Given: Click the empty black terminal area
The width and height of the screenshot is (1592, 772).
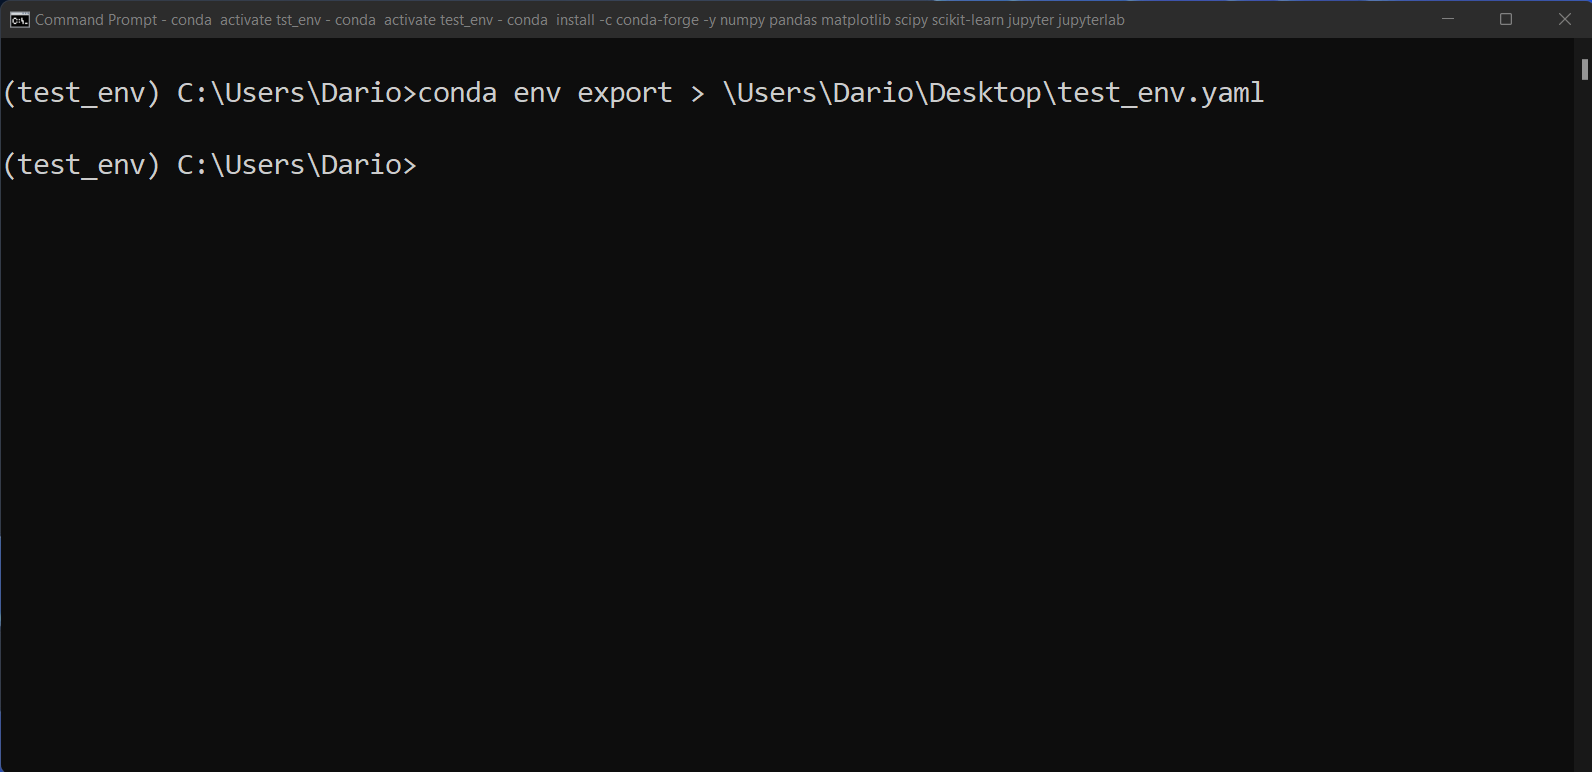Looking at the screenshot, I should point(700,450).
